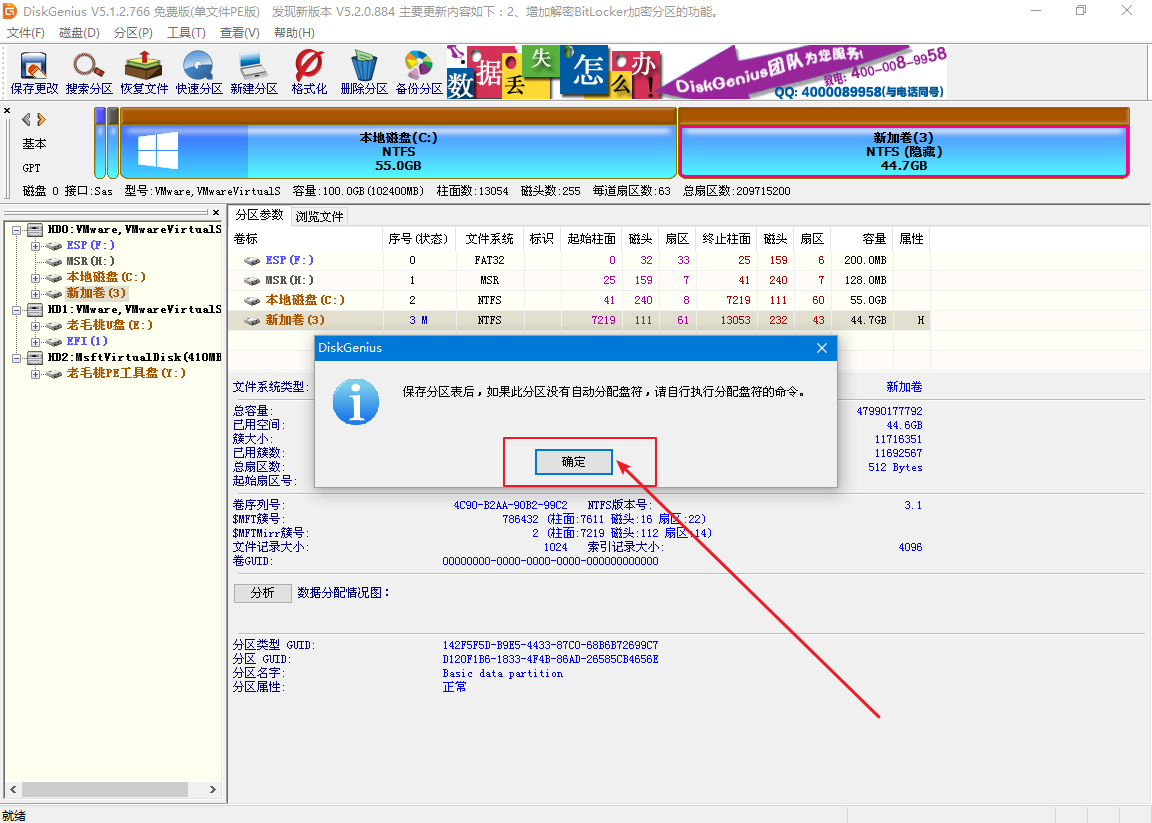Open the 备份分区 tool
Viewport: 1152px width, 823px height.
tap(419, 72)
